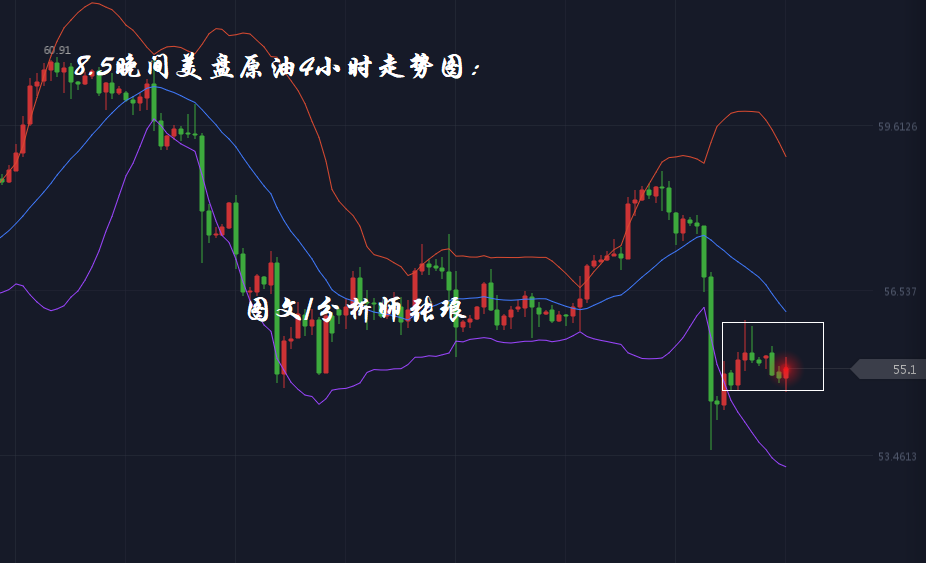Click the character 图 starting the watermark
This screenshot has width=926, height=563.
tap(259, 311)
